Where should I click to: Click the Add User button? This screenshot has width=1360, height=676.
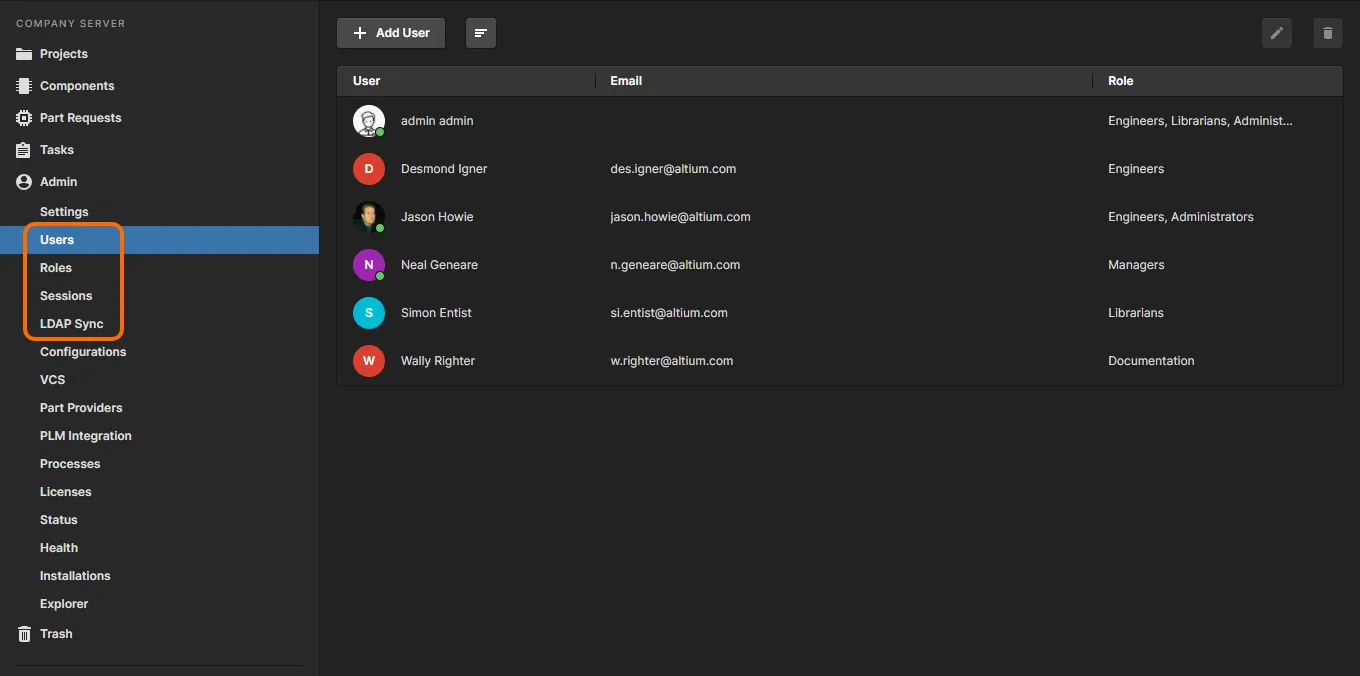click(391, 33)
